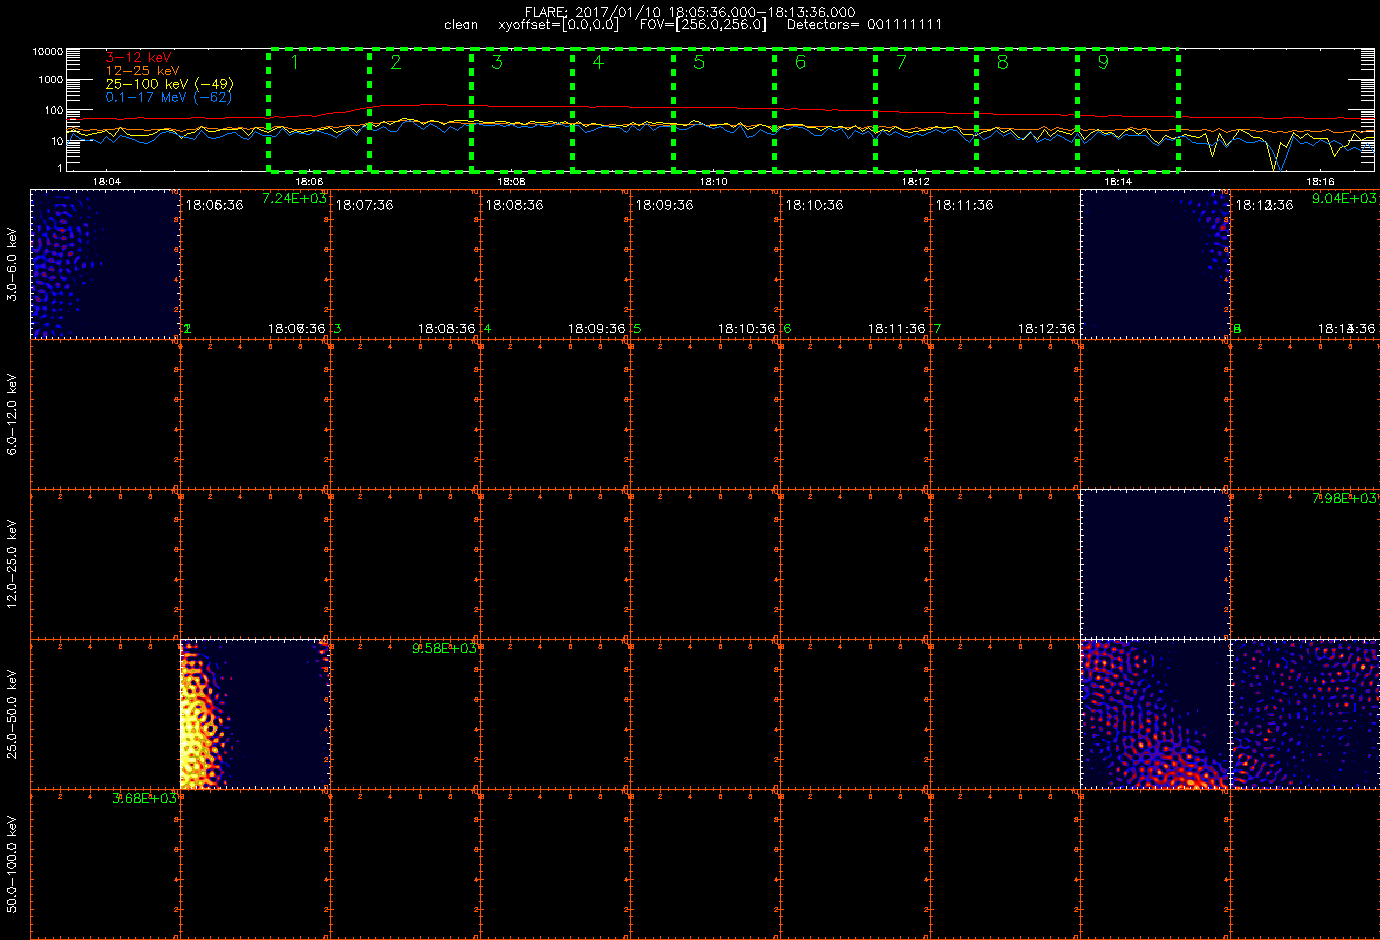Click interval number 4 in light curve
This screenshot has height=940, width=1380.
[598, 62]
